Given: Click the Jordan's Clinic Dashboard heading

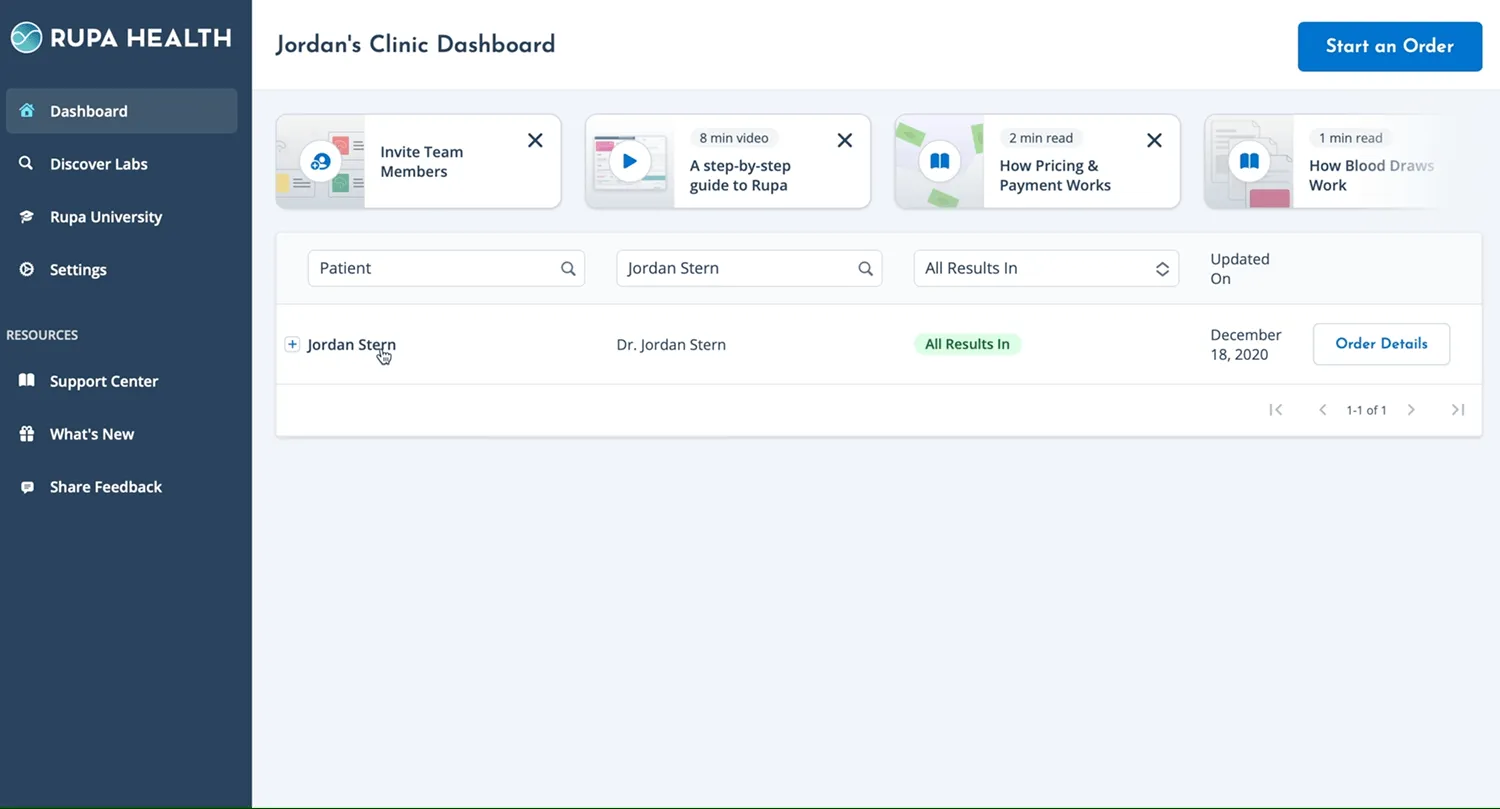Looking at the screenshot, I should [x=415, y=44].
